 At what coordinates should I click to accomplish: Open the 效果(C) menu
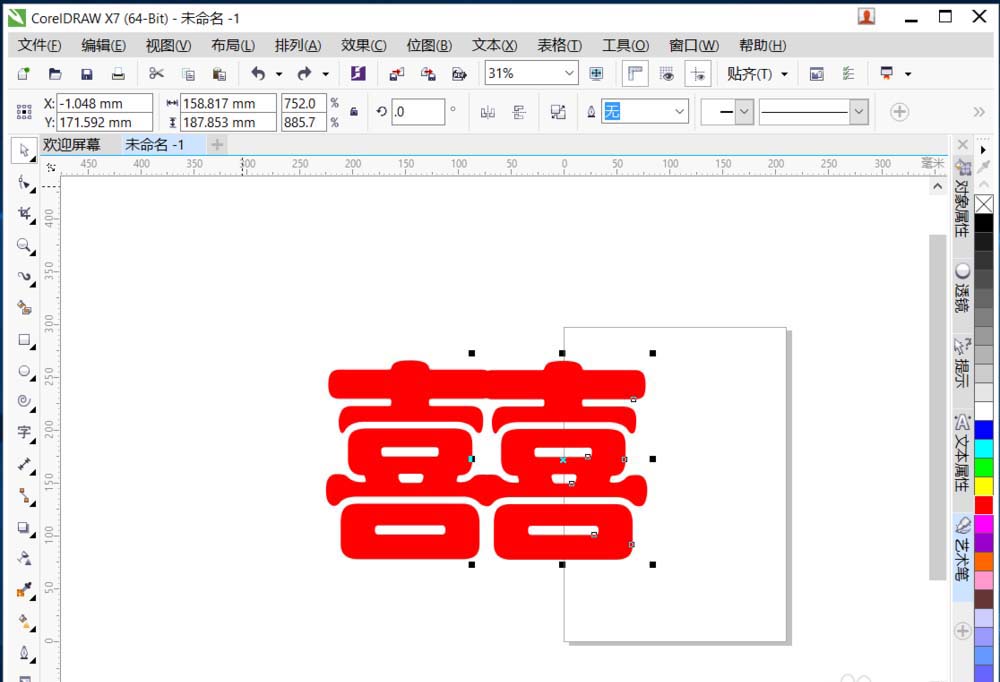coord(364,45)
